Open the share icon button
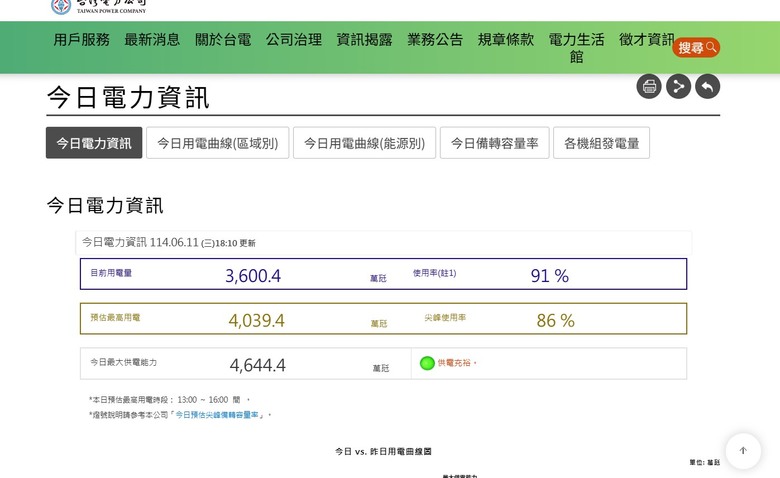Screen dimensions: 780x478 point(679,87)
